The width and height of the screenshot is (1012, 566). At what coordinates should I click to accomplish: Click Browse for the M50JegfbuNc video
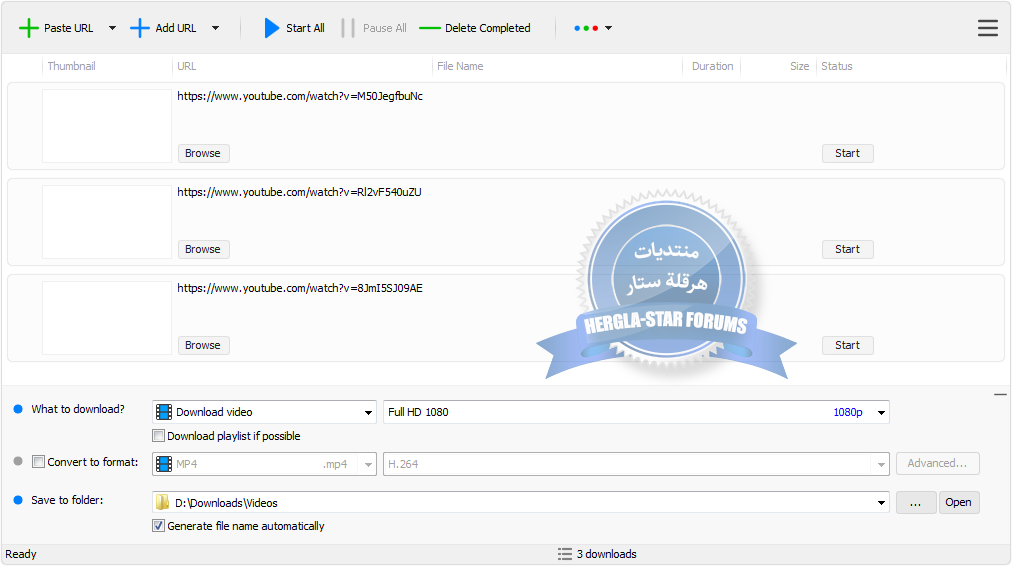203,154
